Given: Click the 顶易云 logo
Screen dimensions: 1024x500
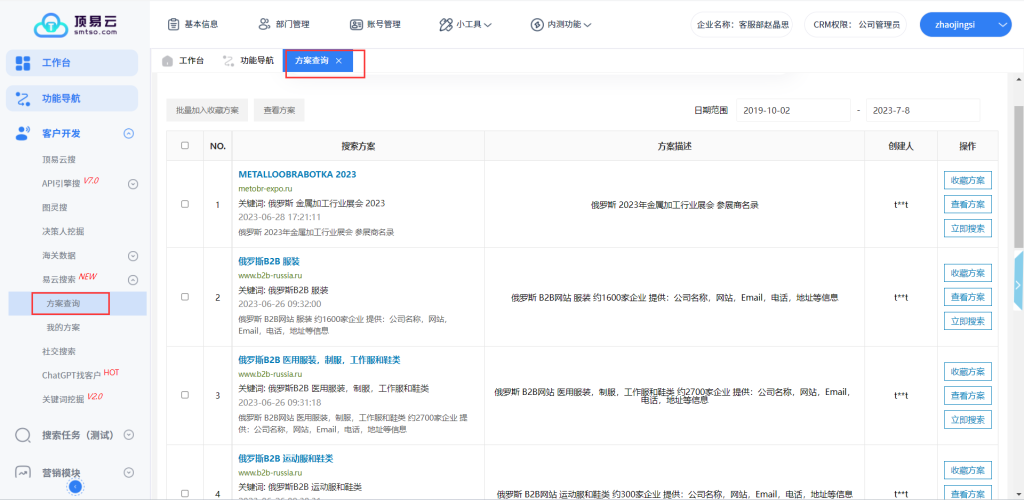Looking at the screenshot, I should pyautogui.click(x=75, y=24).
